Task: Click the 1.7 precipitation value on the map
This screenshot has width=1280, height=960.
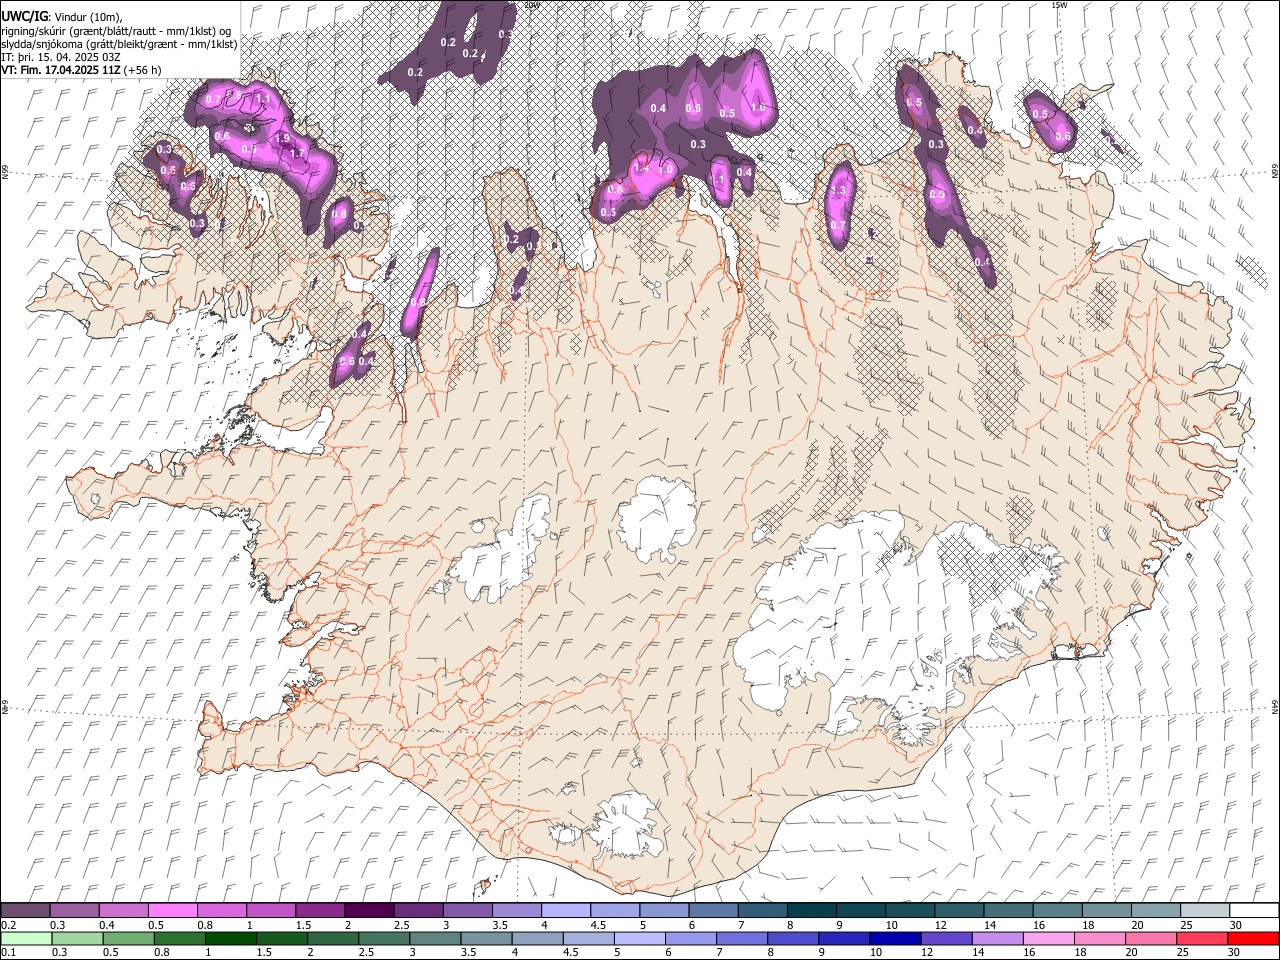Action: pos(297,153)
